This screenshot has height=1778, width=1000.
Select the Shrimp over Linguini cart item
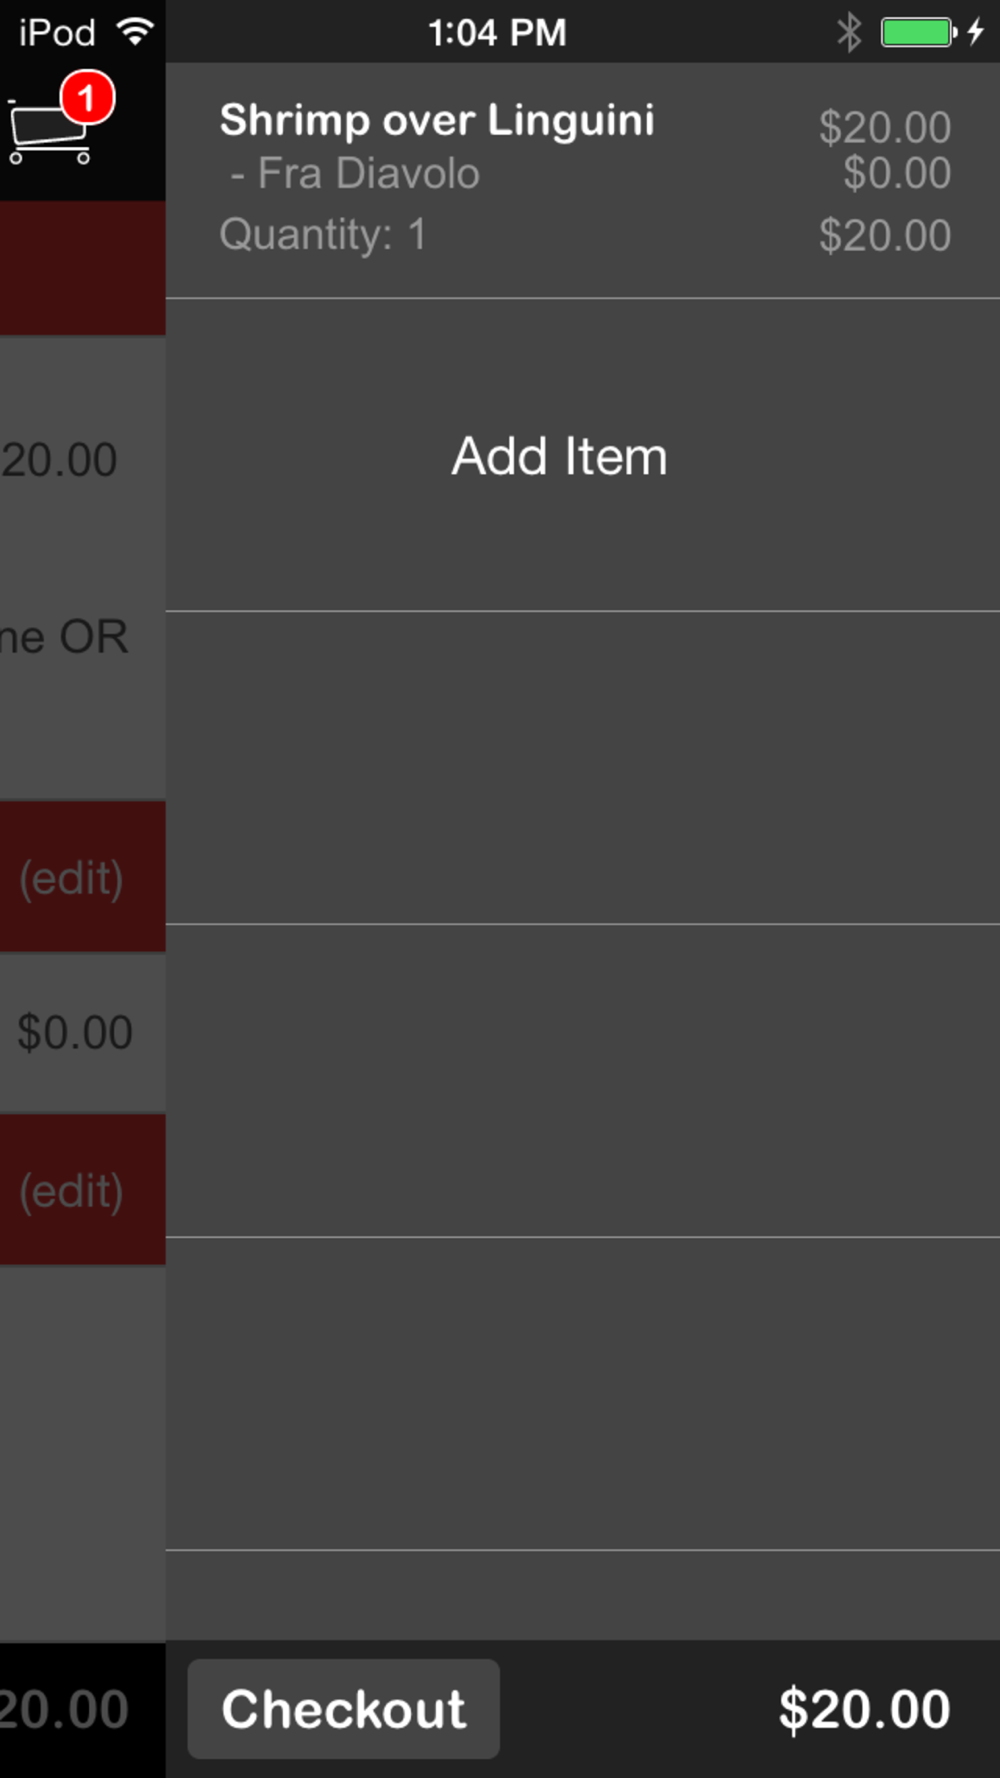coord(437,120)
